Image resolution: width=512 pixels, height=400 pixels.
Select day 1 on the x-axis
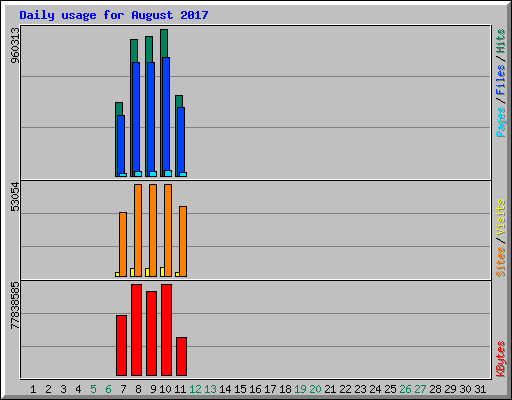[x=33, y=389]
